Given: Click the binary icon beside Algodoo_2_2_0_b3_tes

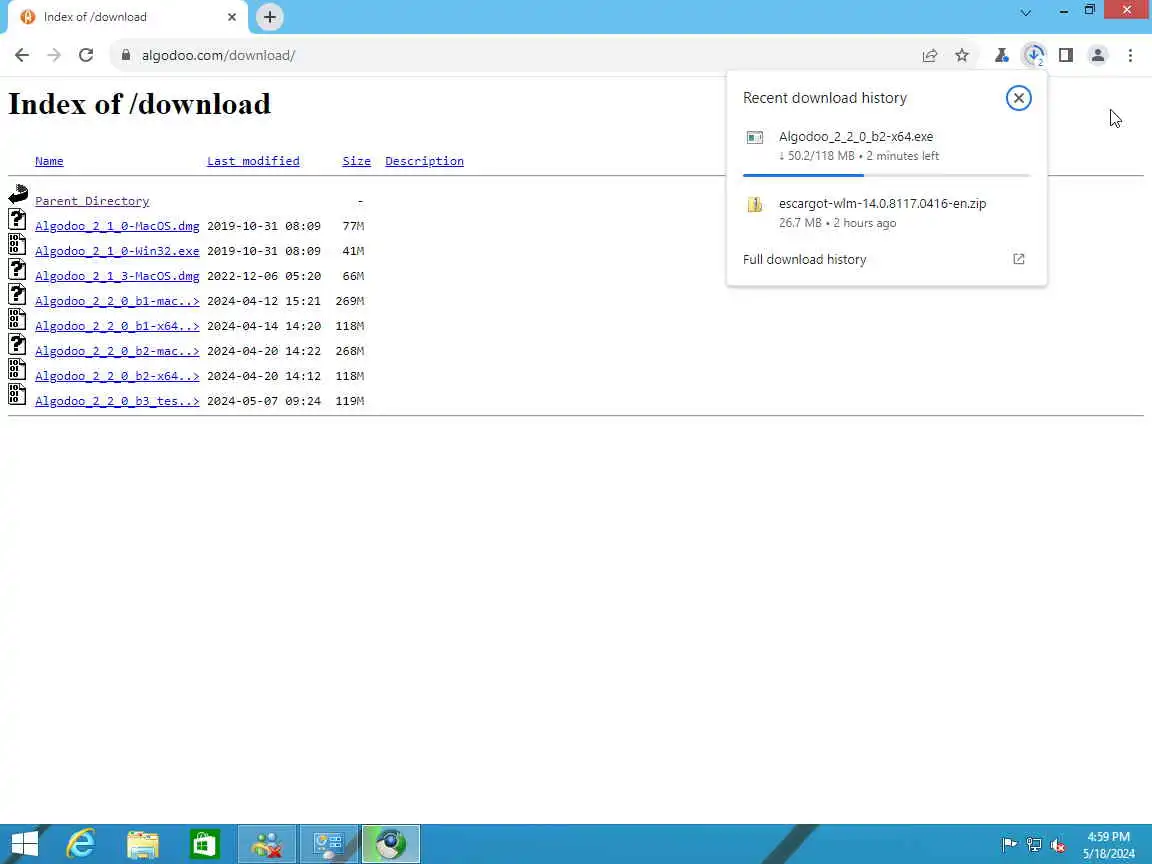Looking at the screenshot, I should pos(17,394).
